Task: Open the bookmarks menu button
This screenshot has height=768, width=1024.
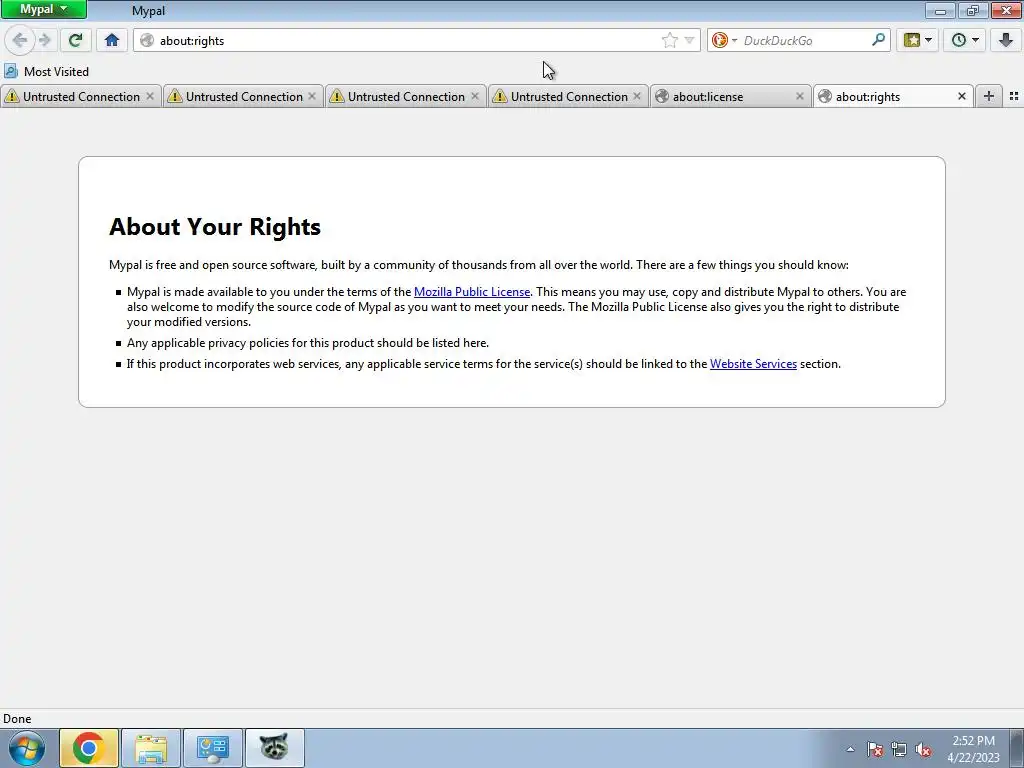Action: 918,40
